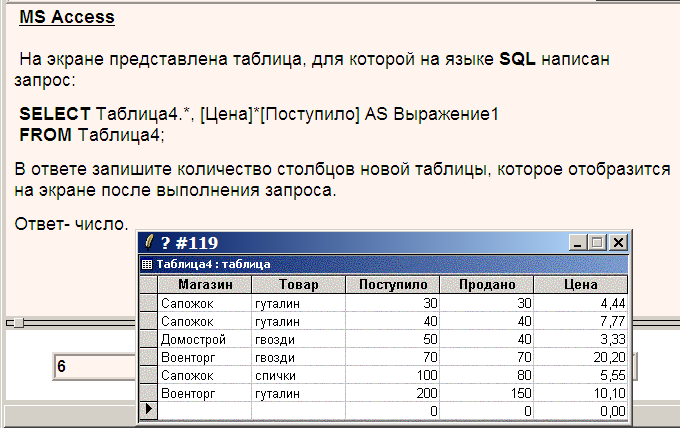The height and width of the screenshot is (428, 680).
Task: Select the Продано column header
Action: click(487, 284)
